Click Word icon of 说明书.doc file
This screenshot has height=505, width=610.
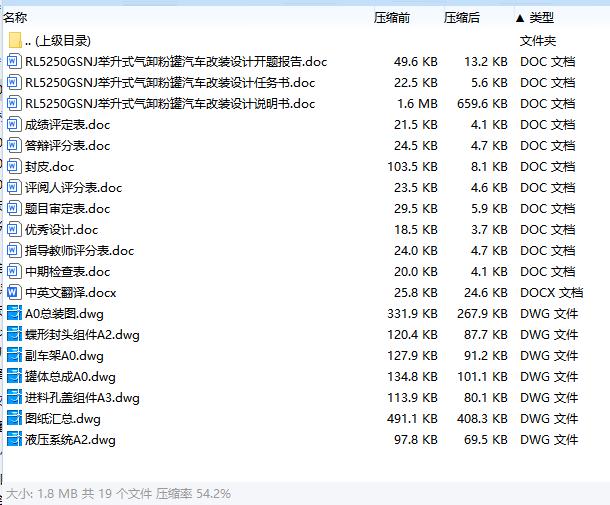[13, 103]
